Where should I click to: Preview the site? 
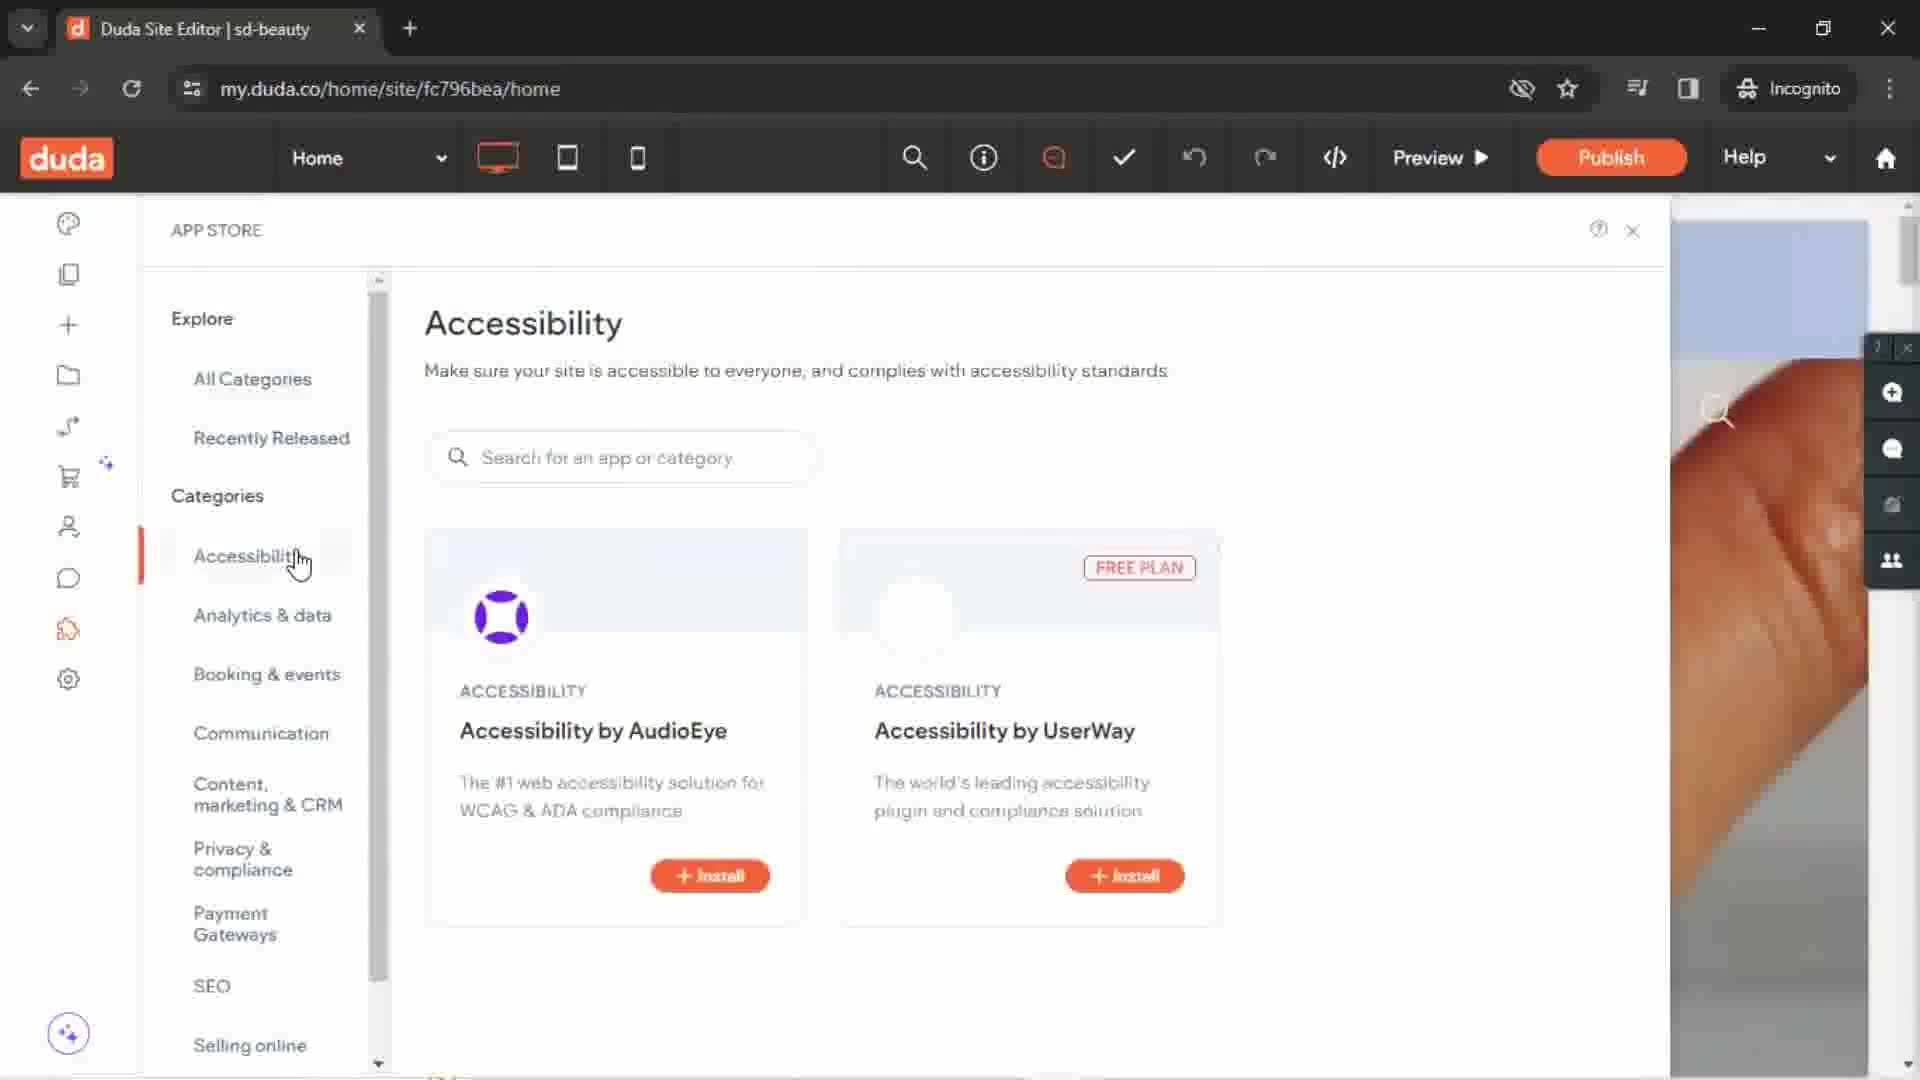tap(1441, 158)
